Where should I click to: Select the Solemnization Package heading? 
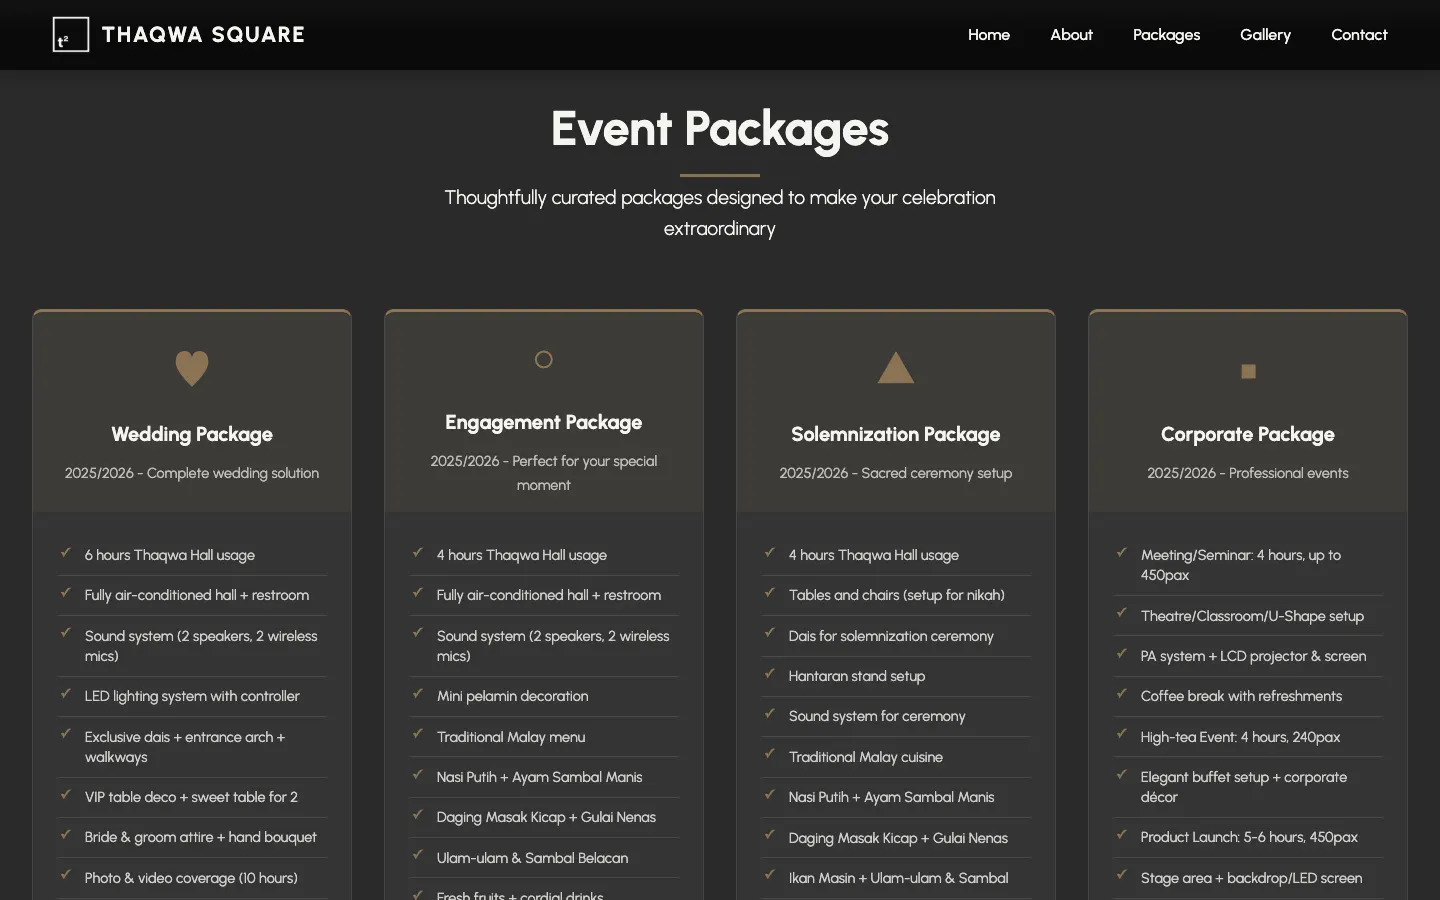[x=896, y=434]
